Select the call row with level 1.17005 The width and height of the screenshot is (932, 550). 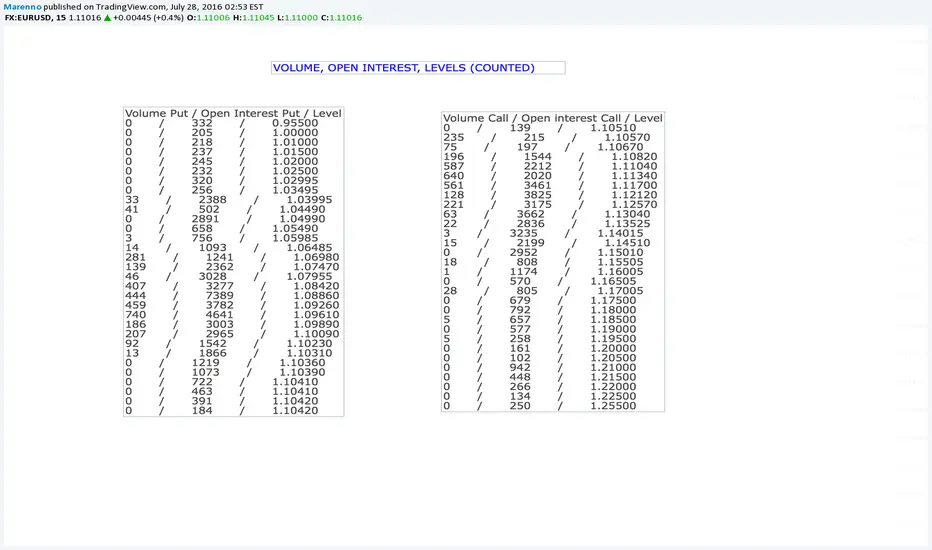tap(543, 291)
